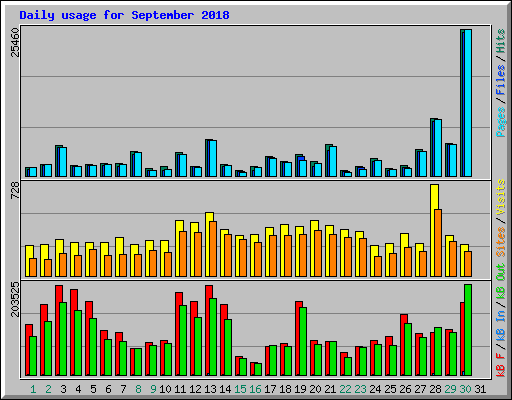Click the blue "Files" legend label
Image resolution: width=512 pixels, height=400 pixels.
501,80
